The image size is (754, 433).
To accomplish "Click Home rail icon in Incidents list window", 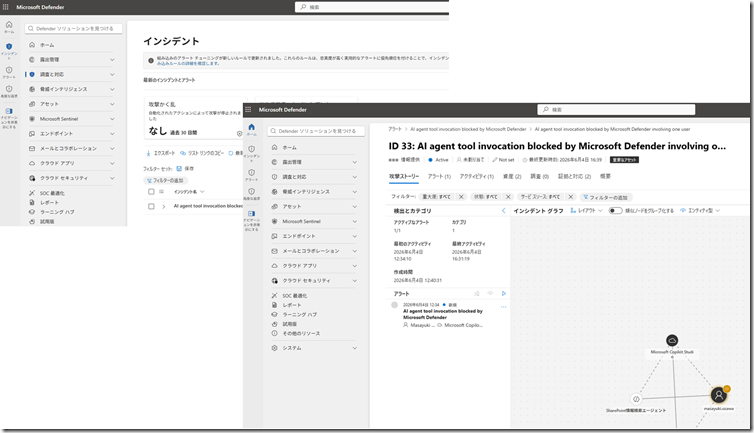I will click(9, 26).
